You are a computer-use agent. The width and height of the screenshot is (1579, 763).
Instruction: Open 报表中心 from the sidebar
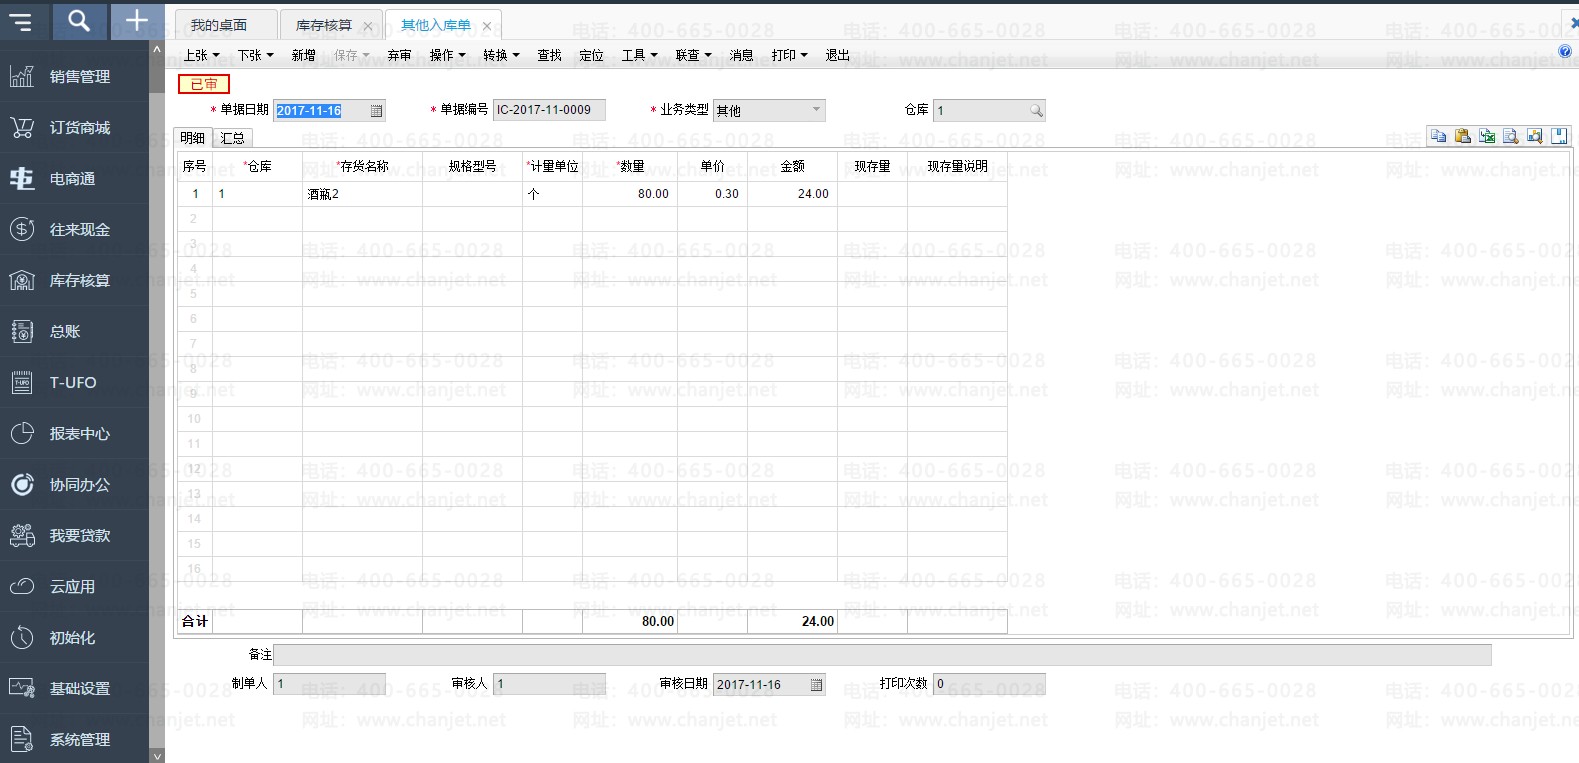pos(75,433)
